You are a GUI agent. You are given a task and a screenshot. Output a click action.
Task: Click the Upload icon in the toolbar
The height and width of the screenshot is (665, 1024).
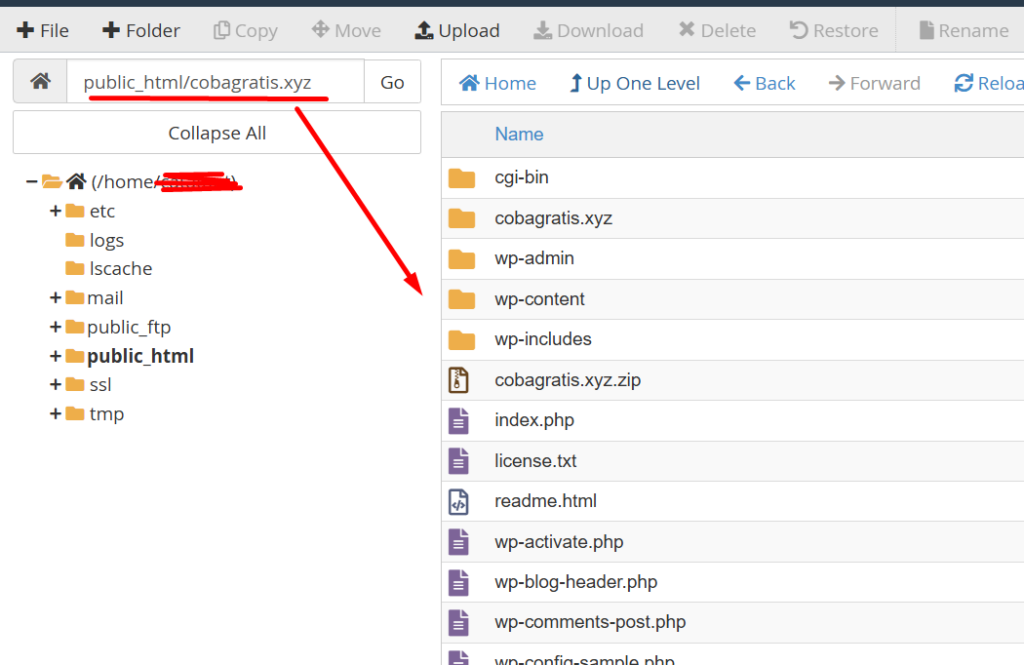click(x=423, y=30)
